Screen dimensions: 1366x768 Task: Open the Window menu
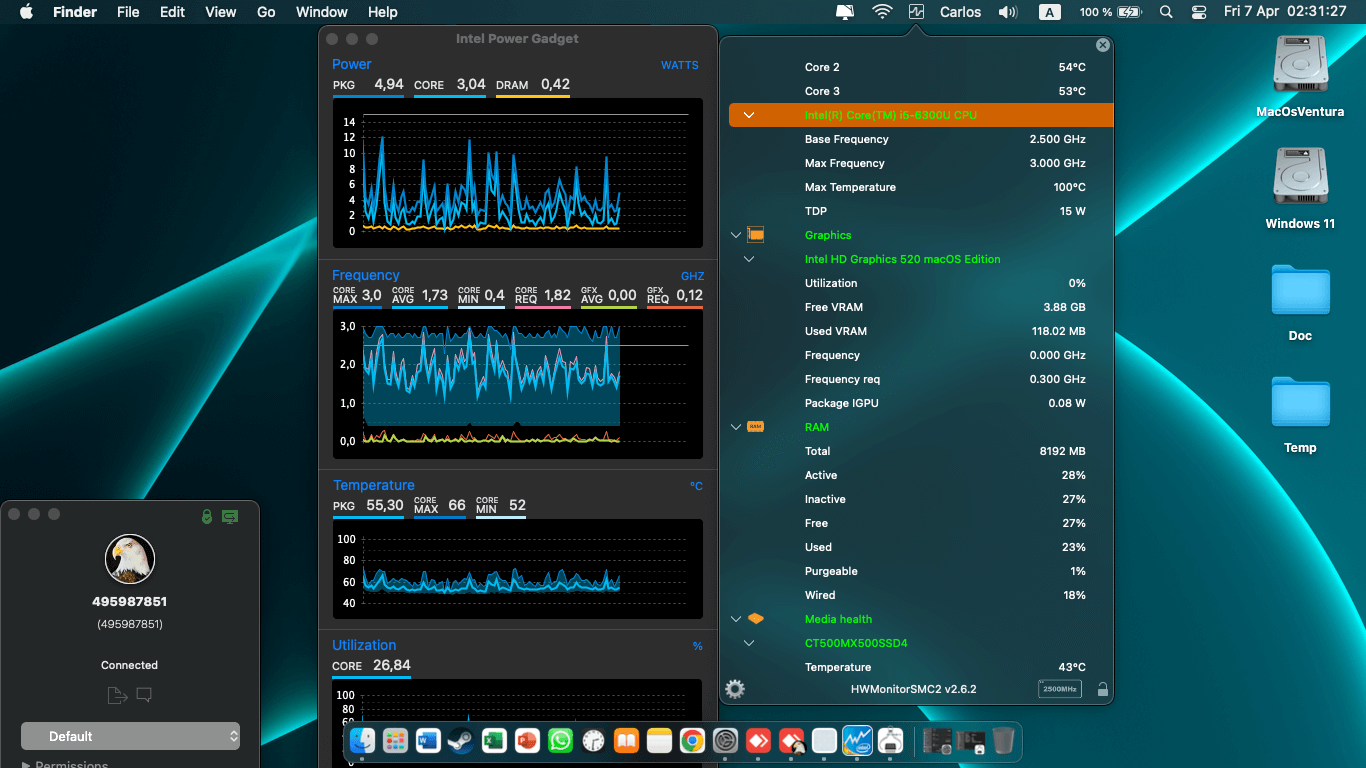pyautogui.click(x=322, y=12)
